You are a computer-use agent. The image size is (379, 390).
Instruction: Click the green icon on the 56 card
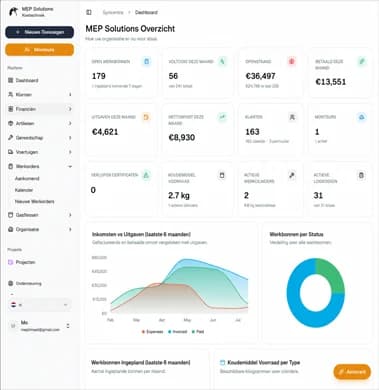222,61
